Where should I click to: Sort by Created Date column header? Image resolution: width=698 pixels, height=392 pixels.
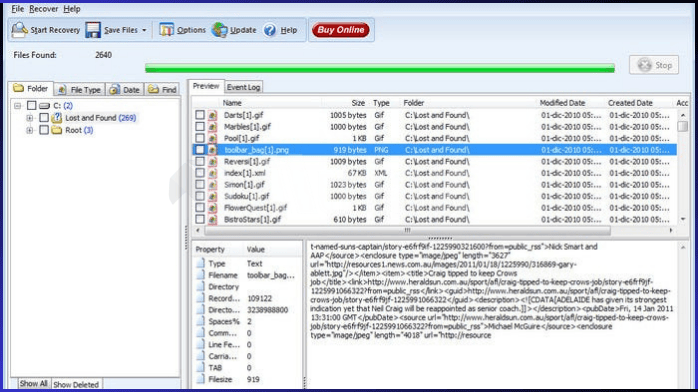pos(630,103)
